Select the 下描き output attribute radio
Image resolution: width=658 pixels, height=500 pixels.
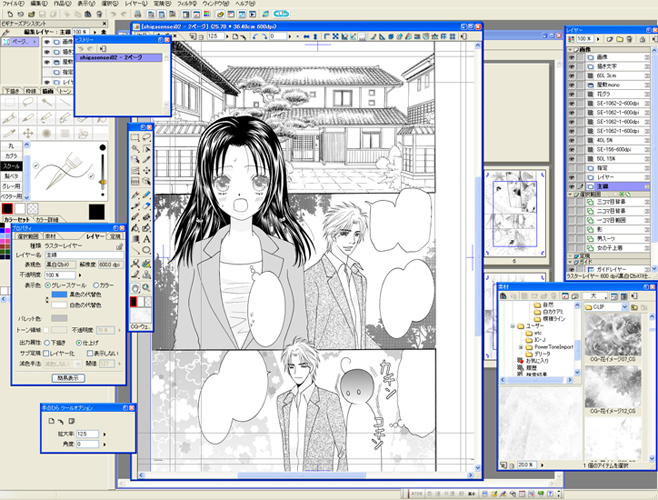[47, 343]
